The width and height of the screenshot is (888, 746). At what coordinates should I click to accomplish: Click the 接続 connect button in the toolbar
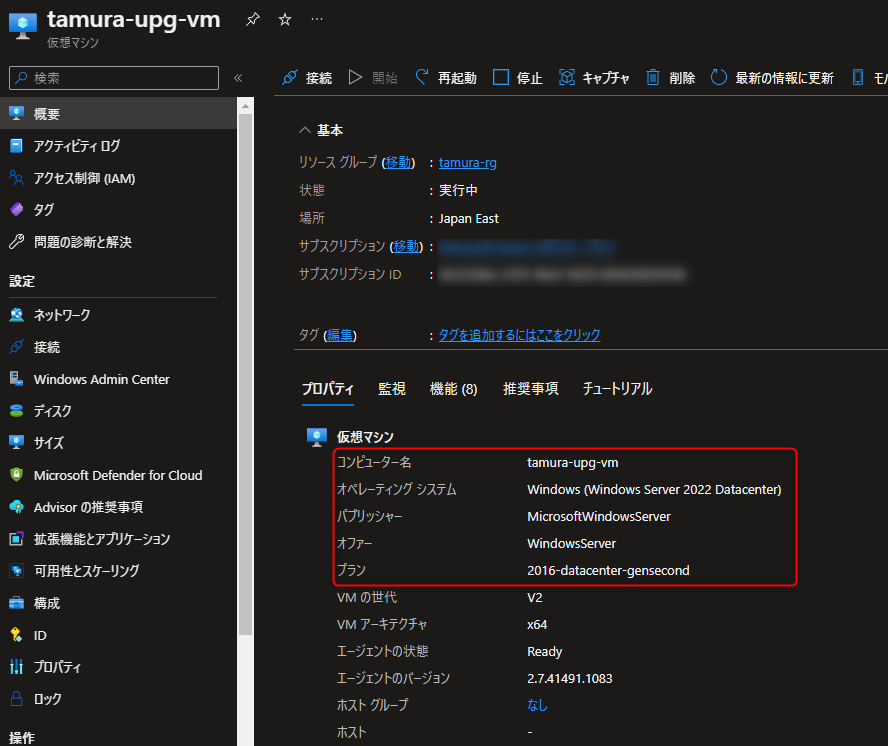[307, 78]
